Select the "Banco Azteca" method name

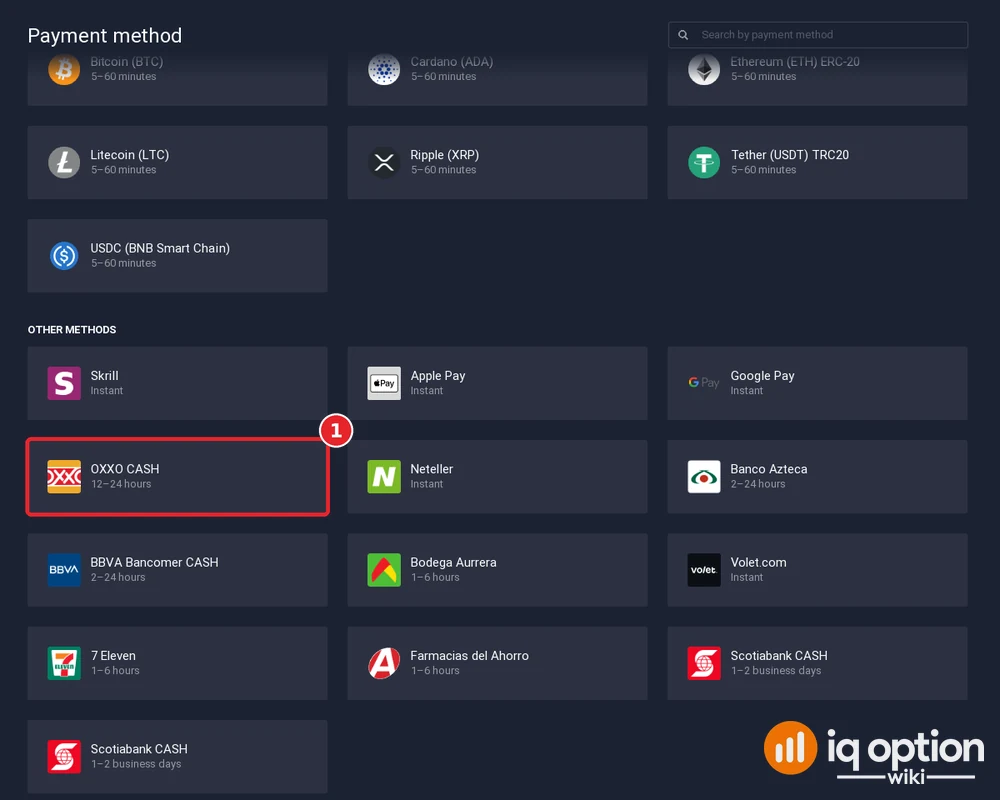(769, 469)
